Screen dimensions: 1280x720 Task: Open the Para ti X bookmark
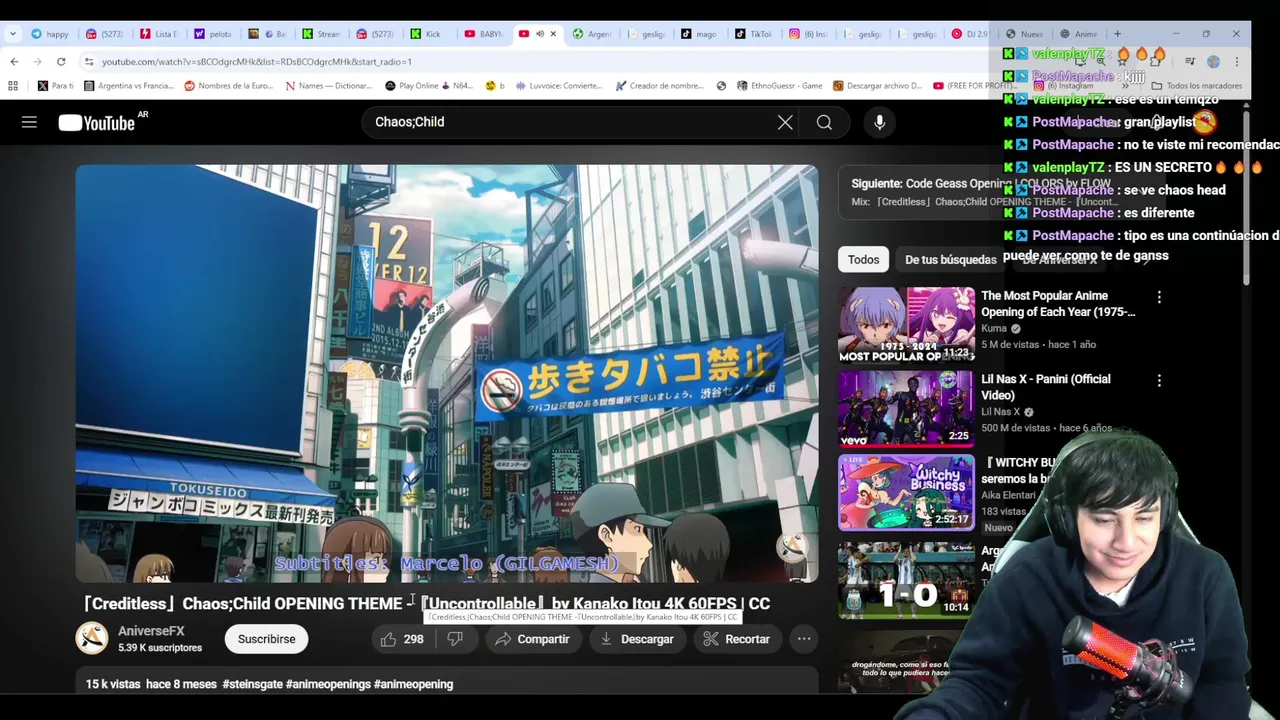[x=56, y=86]
